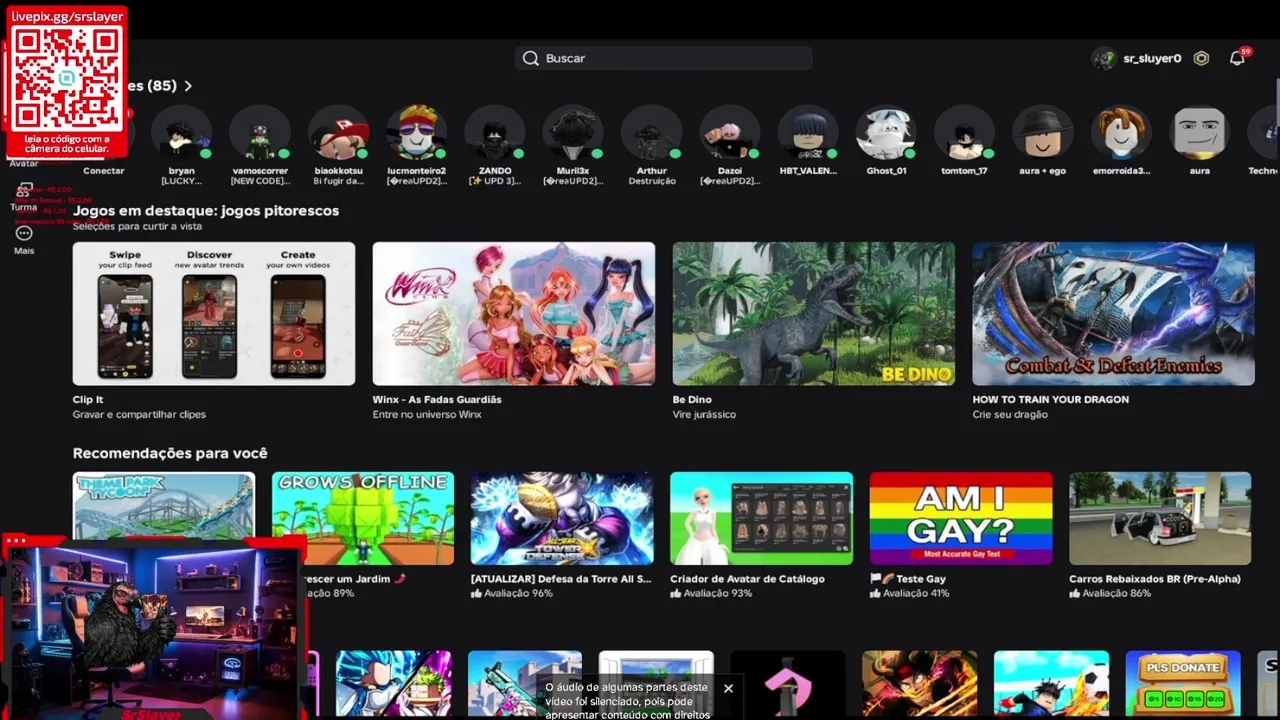Open bryan's friend avatar

point(182,132)
